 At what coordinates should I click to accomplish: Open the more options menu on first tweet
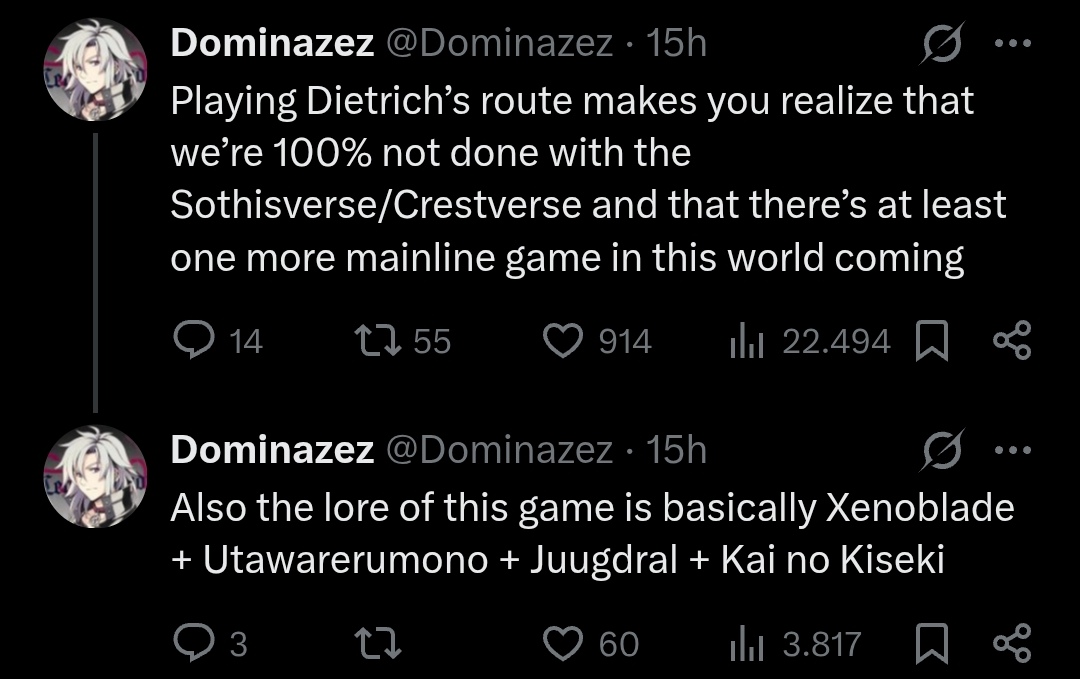pos(1013,43)
